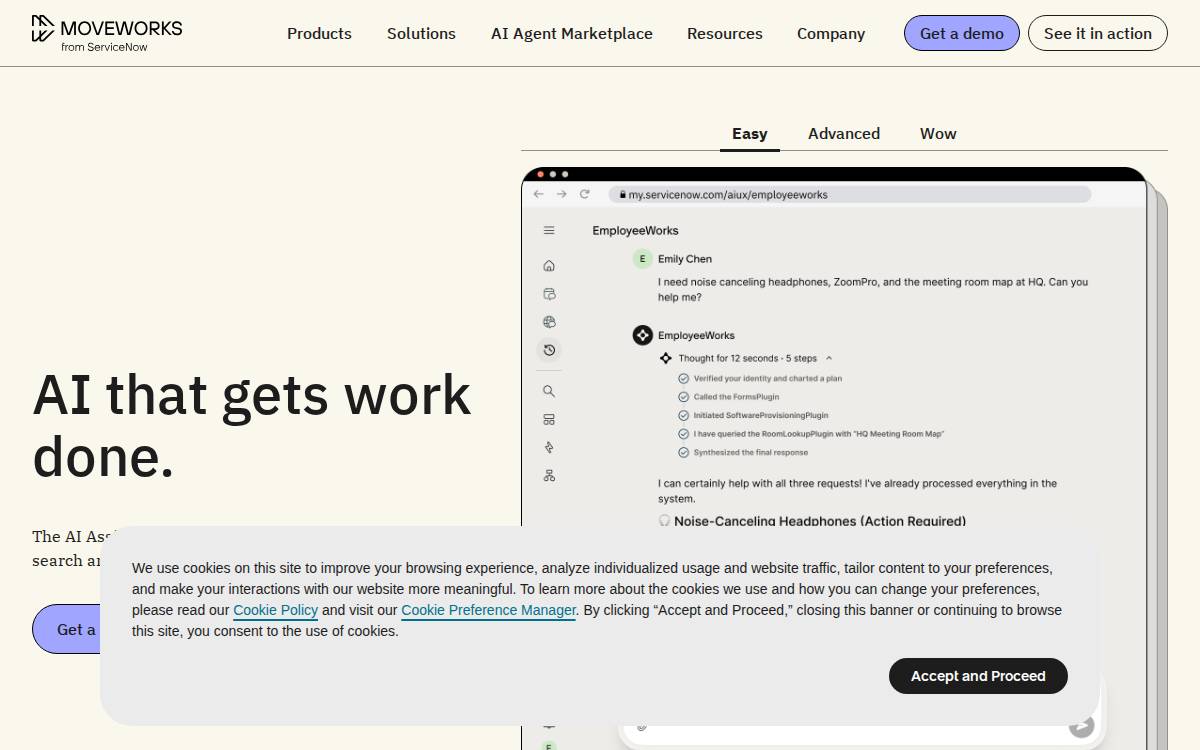Click check icon for Called the FormsPlugin

pos(684,397)
